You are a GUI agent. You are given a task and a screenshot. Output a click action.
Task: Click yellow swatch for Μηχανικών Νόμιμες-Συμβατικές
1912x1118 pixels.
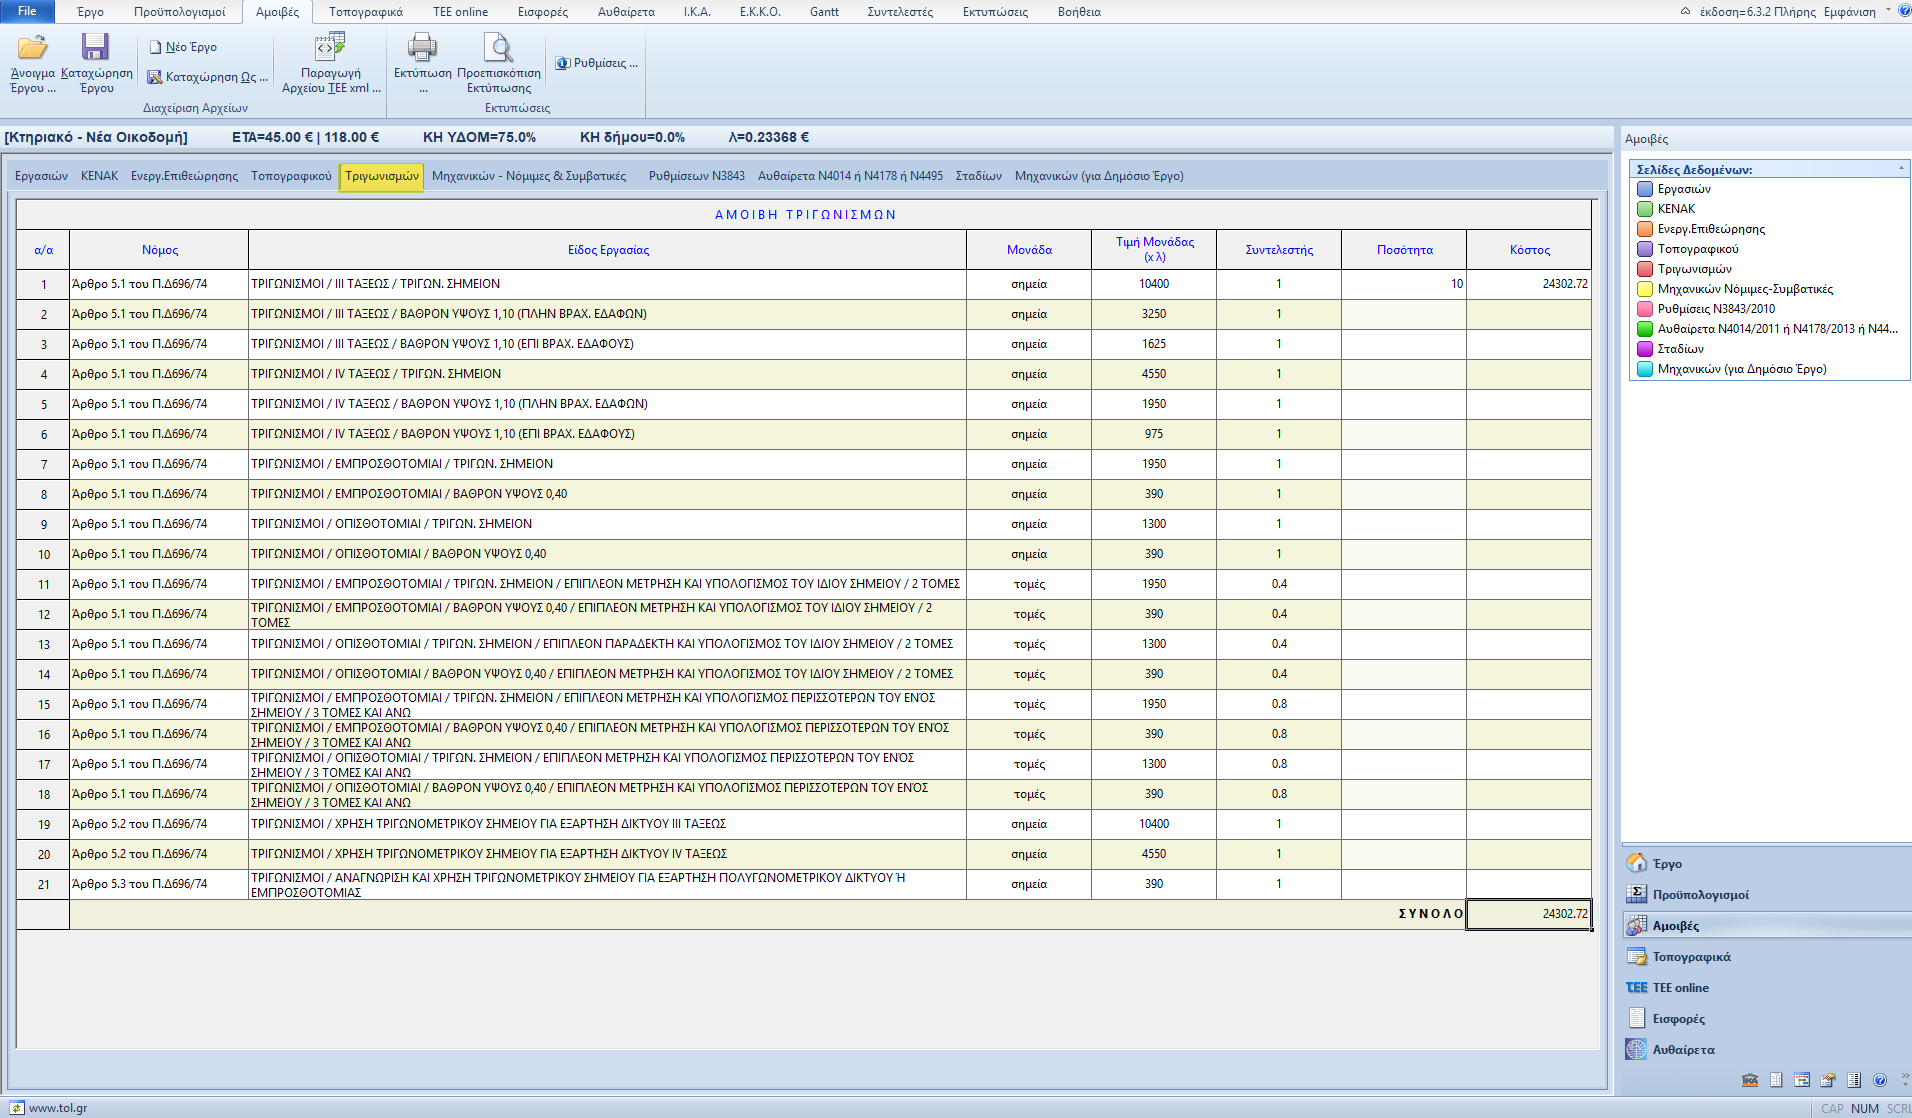click(1645, 289)
